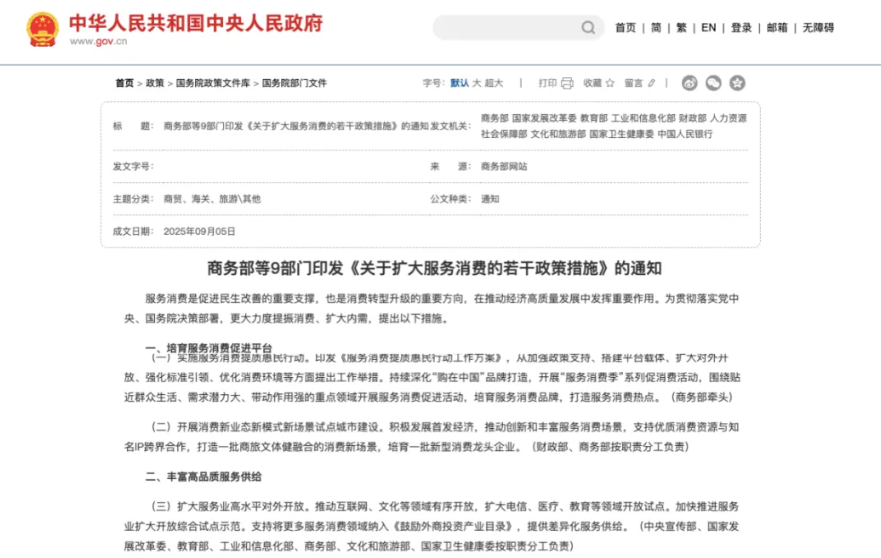Image resolution: width=881 pixels, height=558 pixels.
Task: Open the 邮箱 mailbox link
Action: point(777,28)
